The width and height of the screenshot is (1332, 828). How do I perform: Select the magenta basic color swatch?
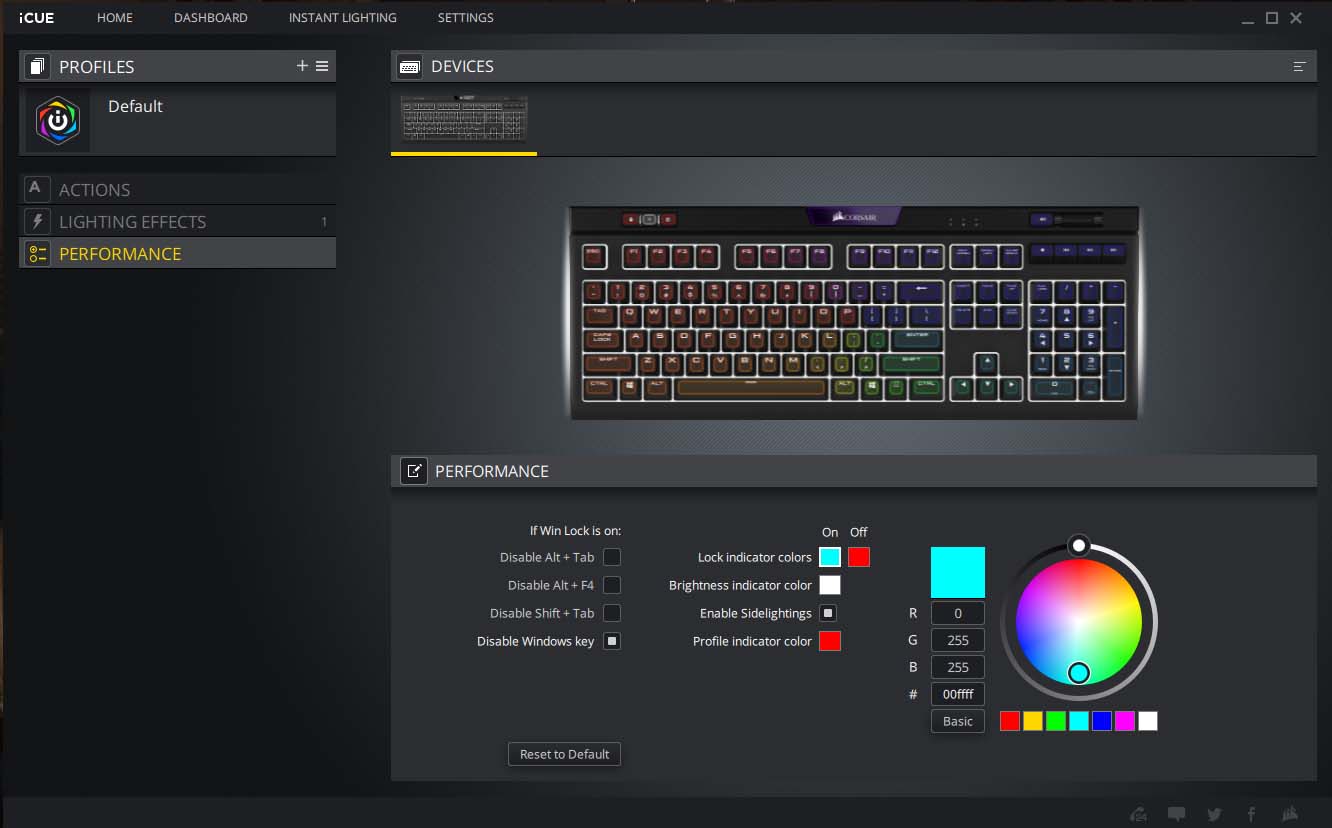point(1125,721)
